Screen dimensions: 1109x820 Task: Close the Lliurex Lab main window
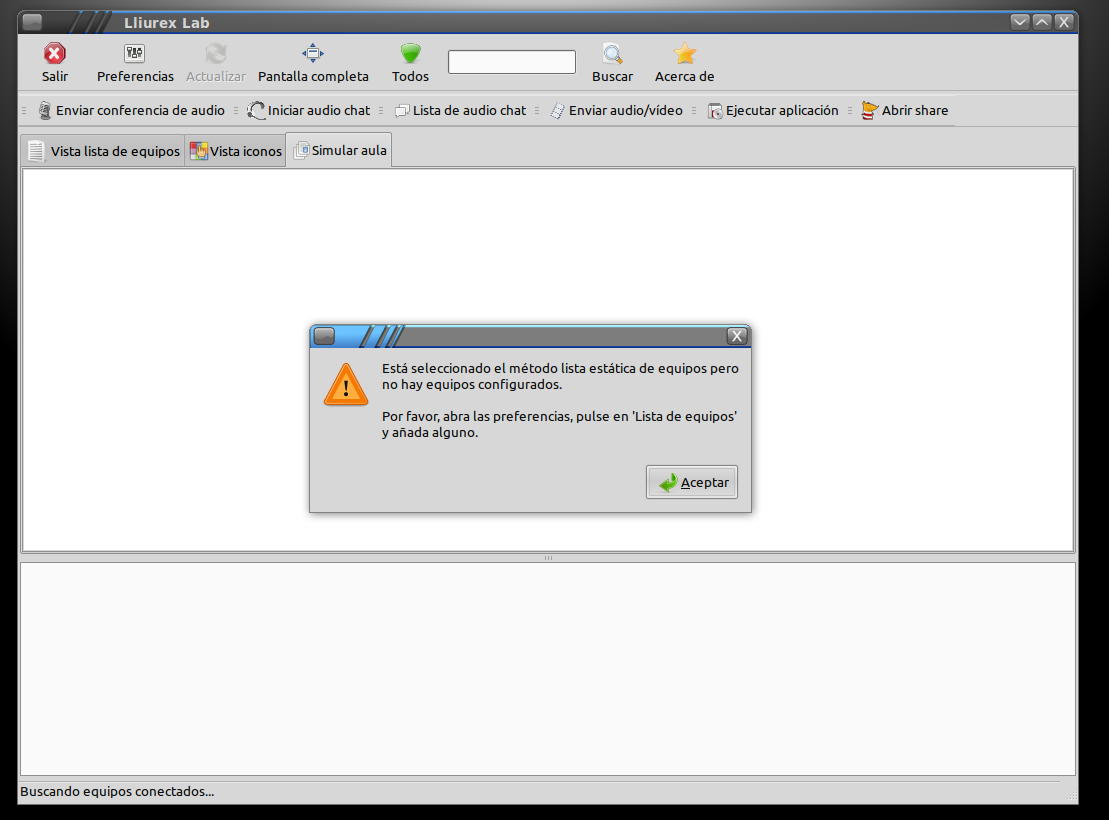(x=1064, y=22)
